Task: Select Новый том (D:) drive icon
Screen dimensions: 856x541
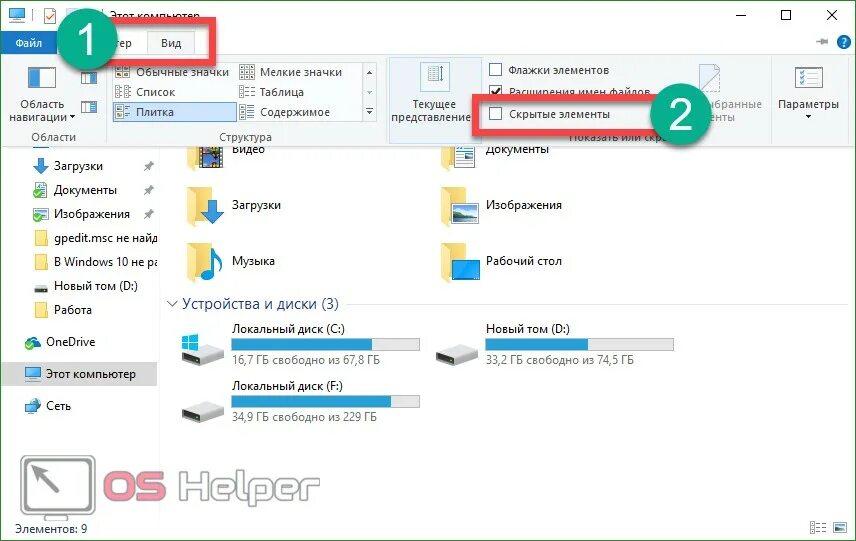Action: coord(457,354)
